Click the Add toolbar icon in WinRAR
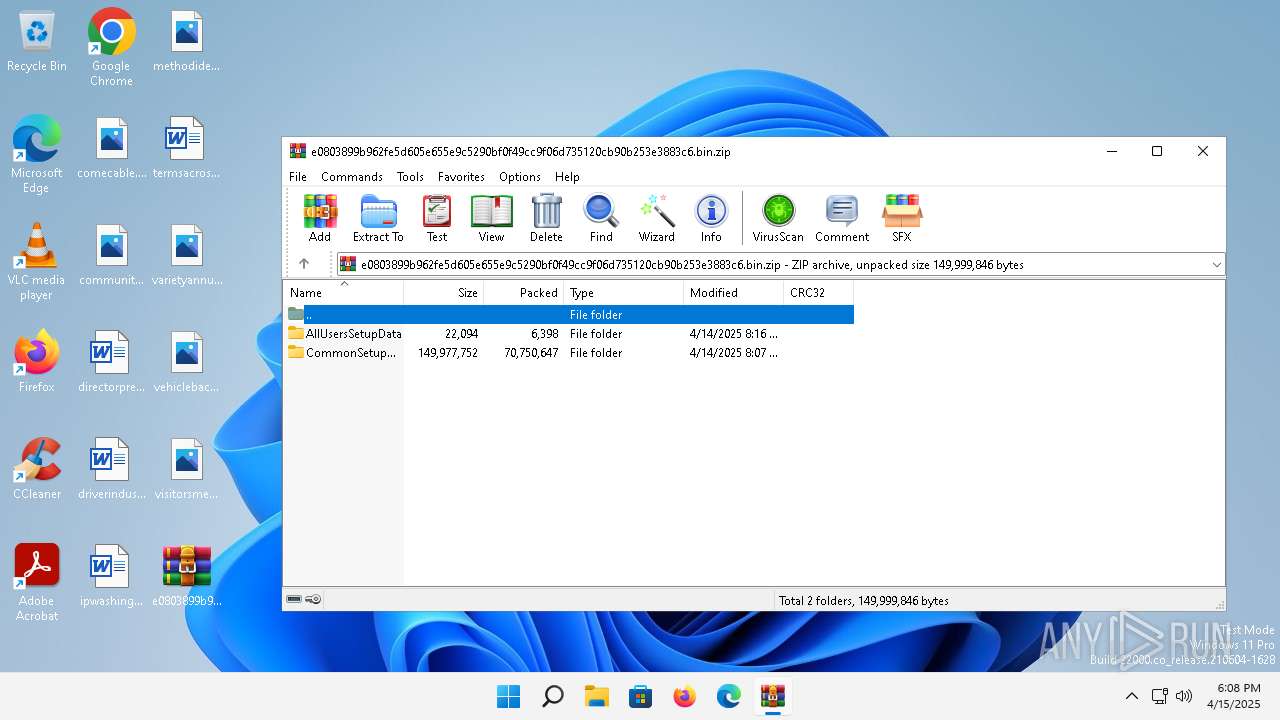This screenshot has width=1280, height=720. click(320, 218)
